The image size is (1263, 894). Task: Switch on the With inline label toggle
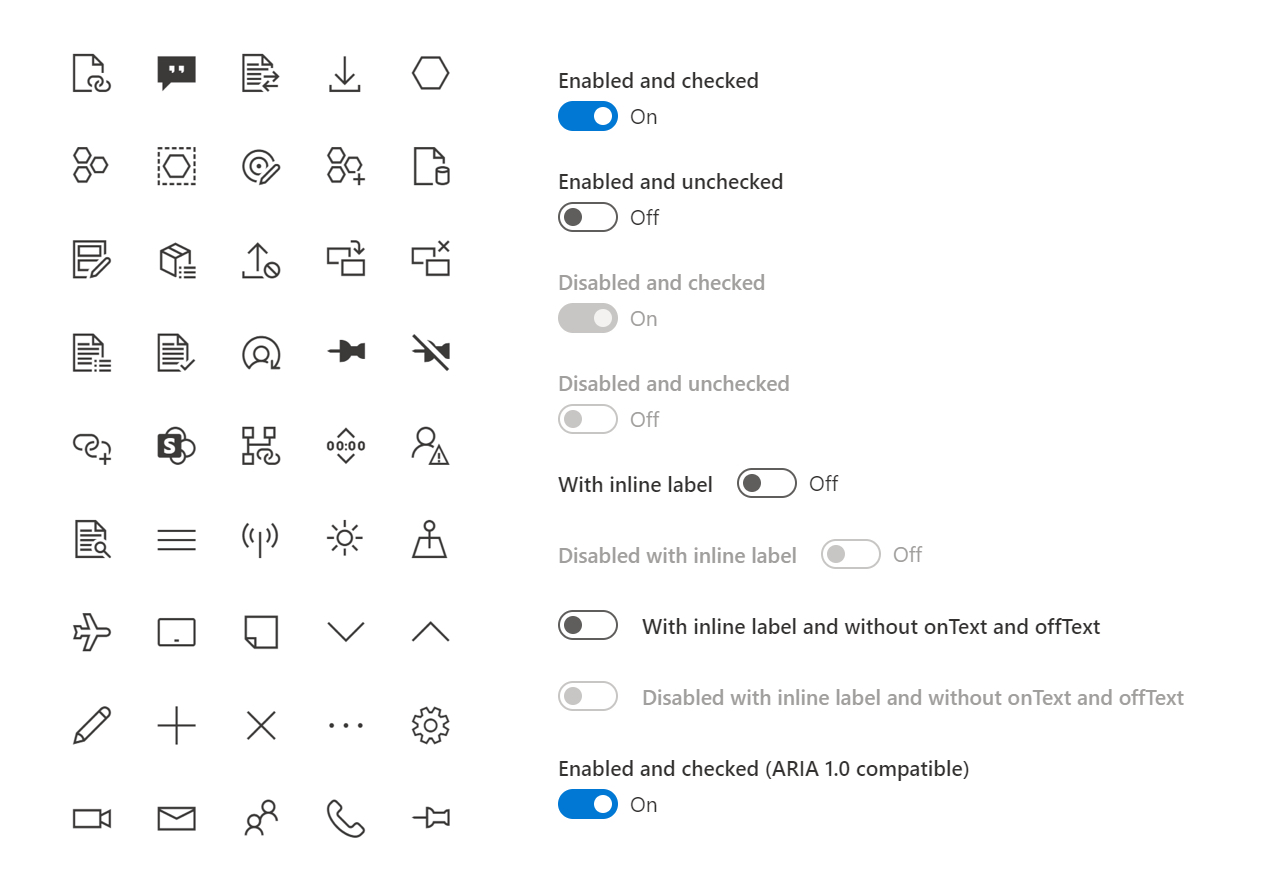(x=767, y=483)
